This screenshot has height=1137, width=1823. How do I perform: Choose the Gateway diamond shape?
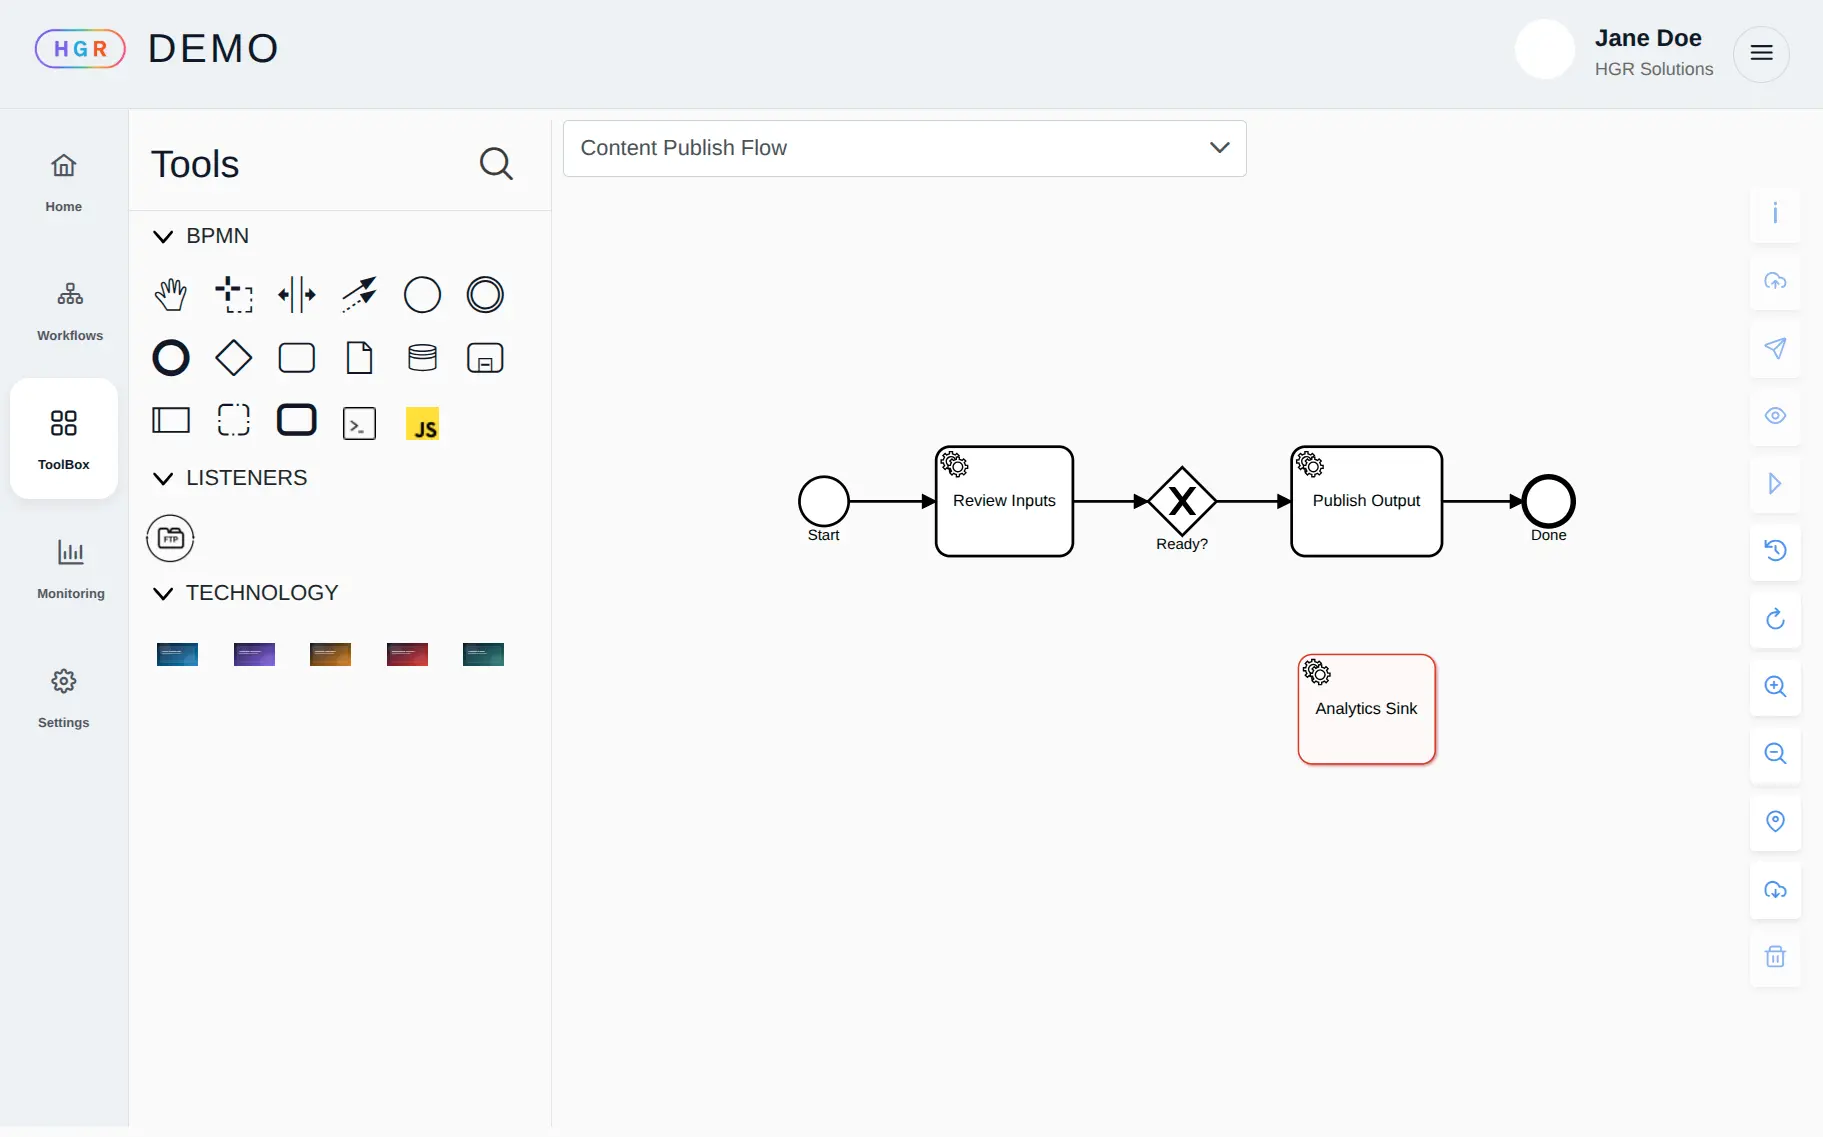(234, 358)
